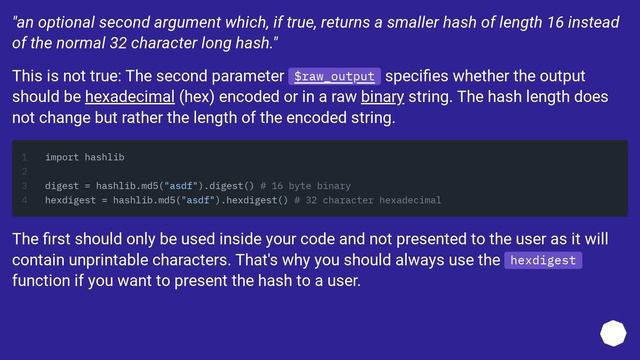640x360 pixels.
Task: Click the hexdigest variable name on line 4
Action: [70, 200]
